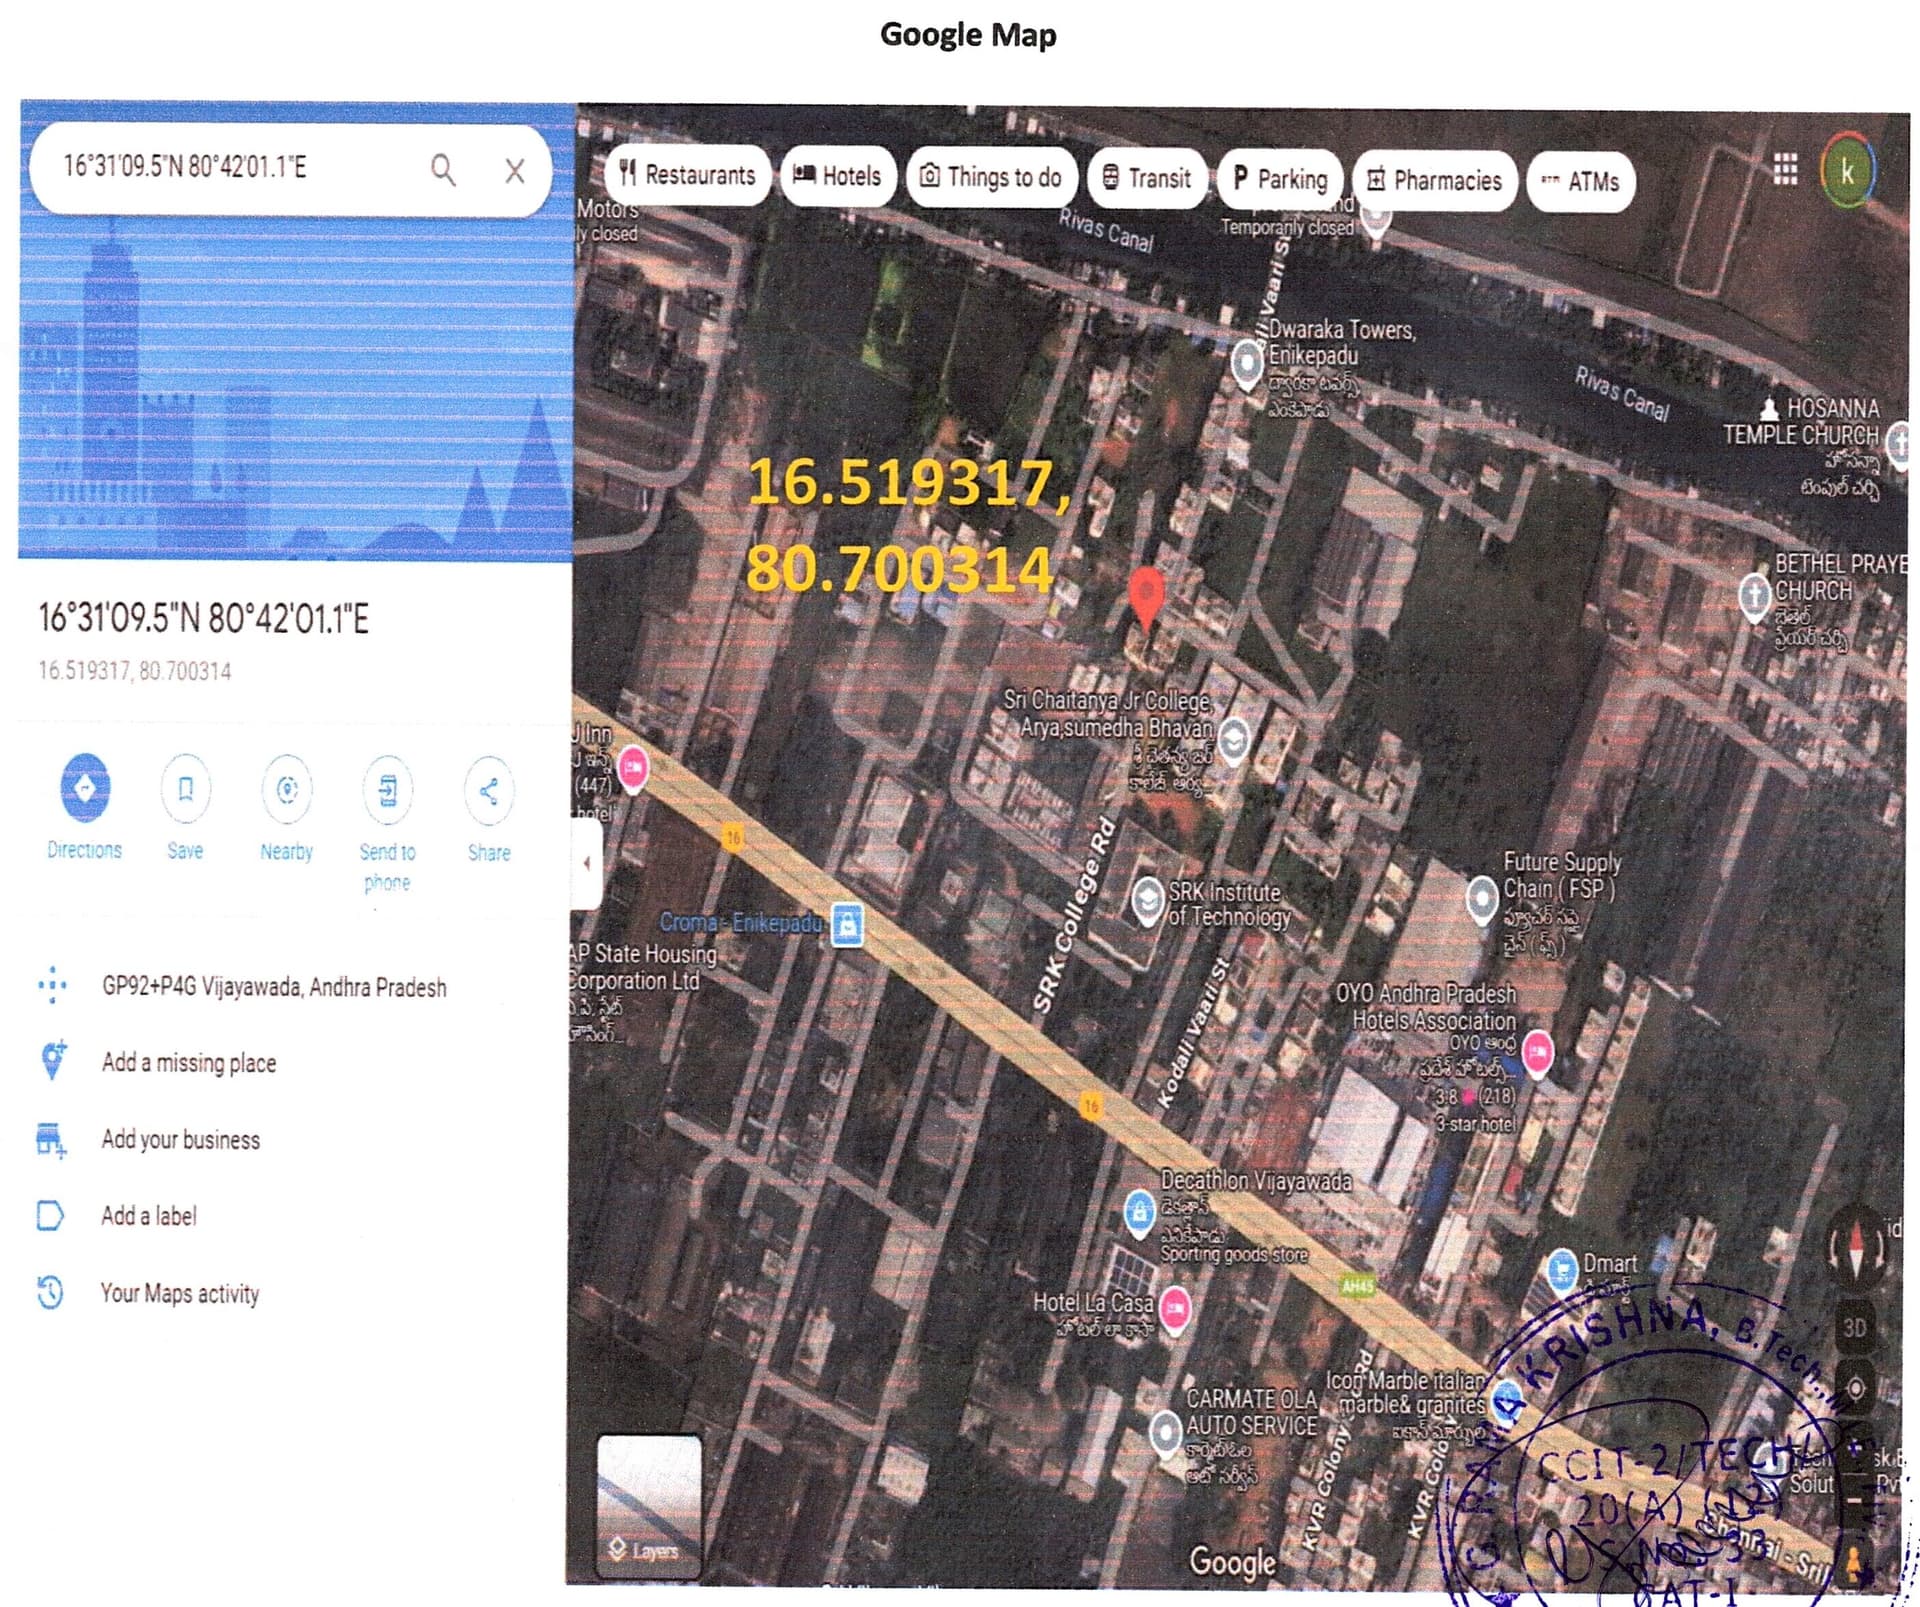Click the Bethel Prayer Church marker
The image size is (1920, 1607).
(x=1754, y=596)
